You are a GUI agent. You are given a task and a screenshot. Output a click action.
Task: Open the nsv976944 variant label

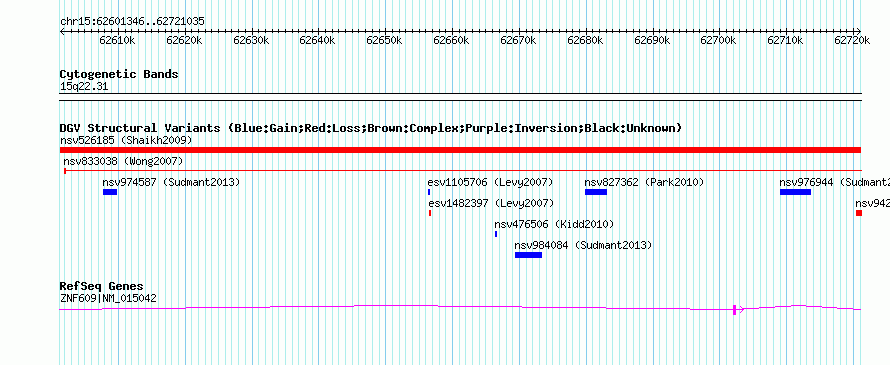tap(834, 182)
